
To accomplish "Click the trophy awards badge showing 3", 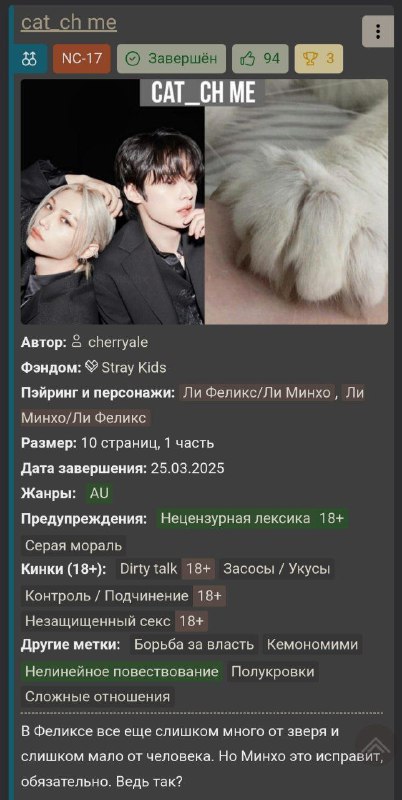I will pyautogui.click(x=319, y=59).
